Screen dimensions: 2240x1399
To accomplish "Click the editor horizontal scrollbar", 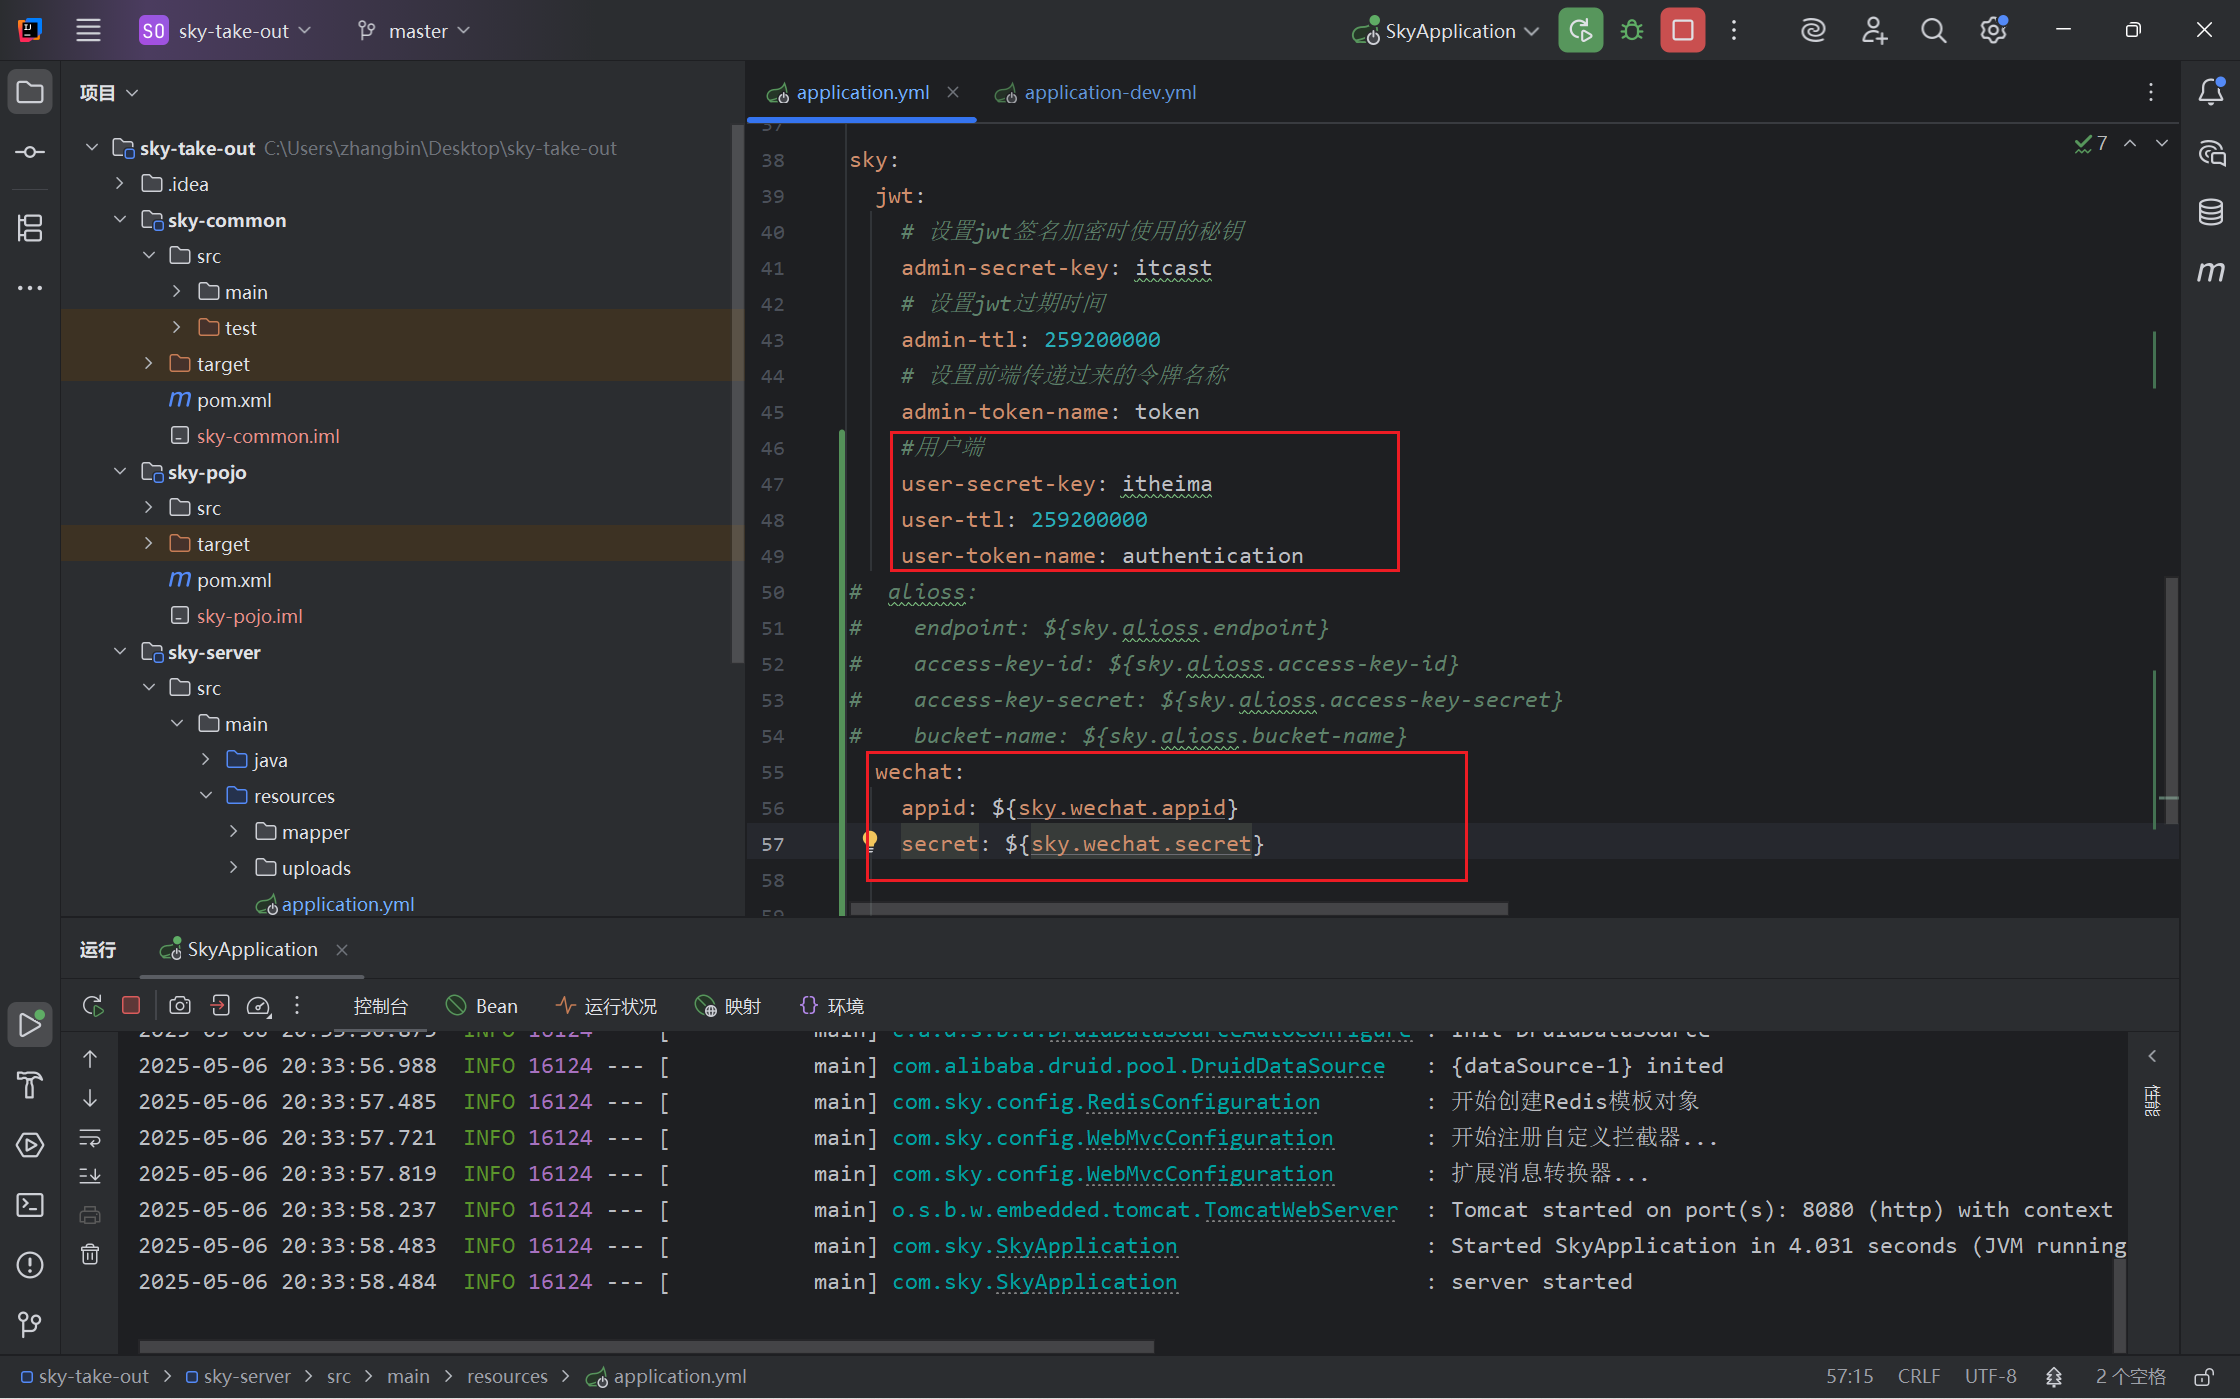I will (x=1178, y=909).
